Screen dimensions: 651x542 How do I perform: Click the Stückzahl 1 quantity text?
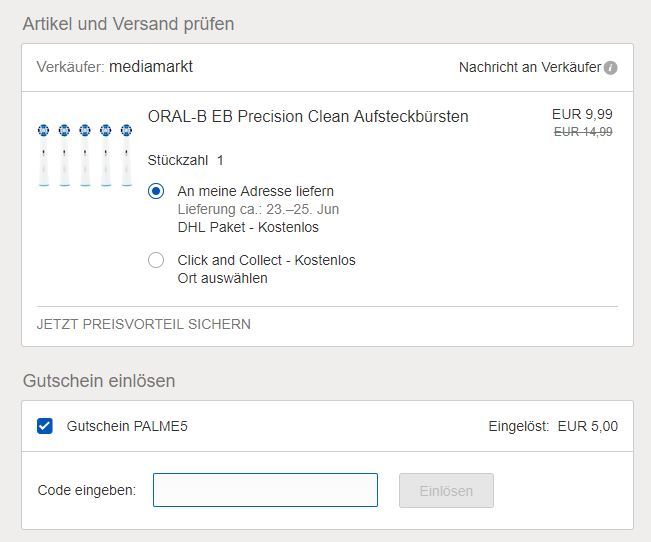186,160
